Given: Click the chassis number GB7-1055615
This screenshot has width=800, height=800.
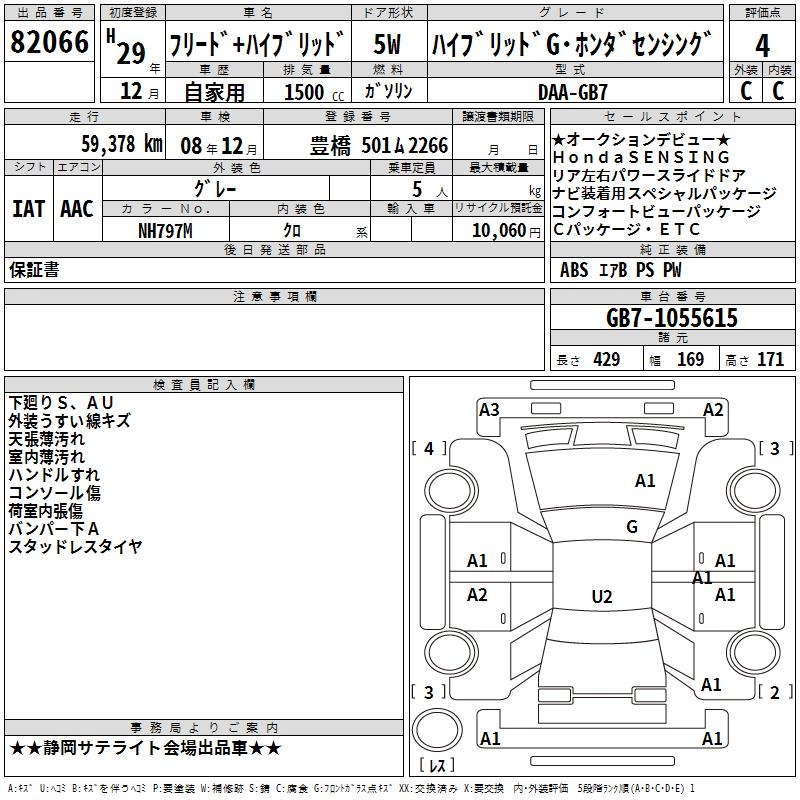Looking at the screenshot, I should (x=672, y=318).
